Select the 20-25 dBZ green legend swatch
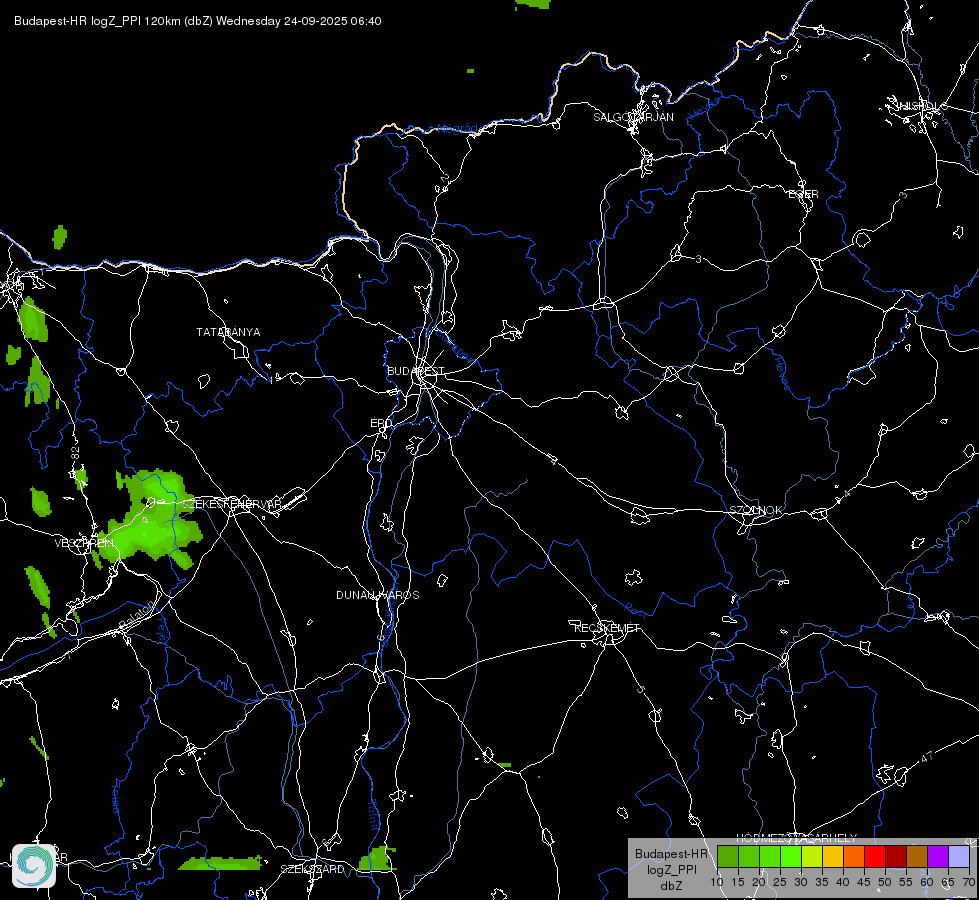Image resolution: width=979 pixels, height=900 pixels. tap(770, 857)
